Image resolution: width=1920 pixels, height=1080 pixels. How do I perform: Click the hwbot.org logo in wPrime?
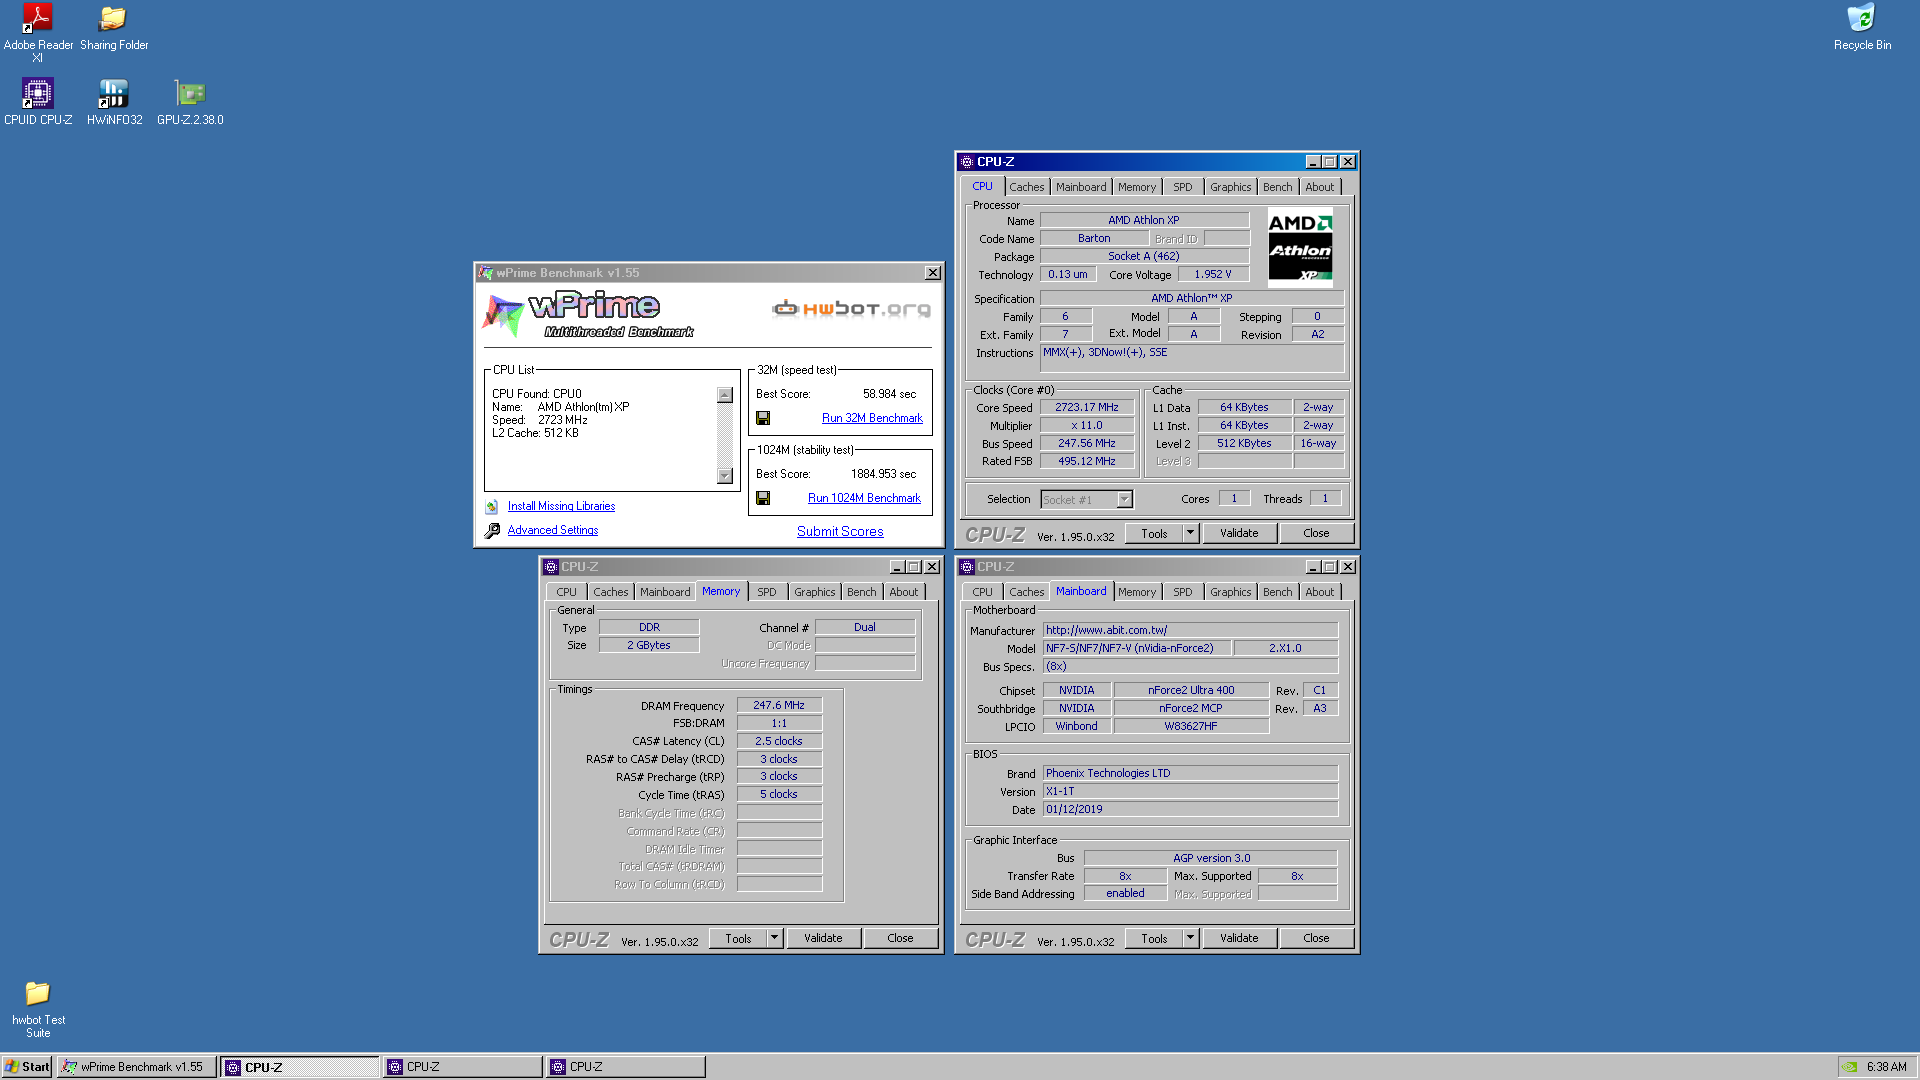tap(851, 309)
